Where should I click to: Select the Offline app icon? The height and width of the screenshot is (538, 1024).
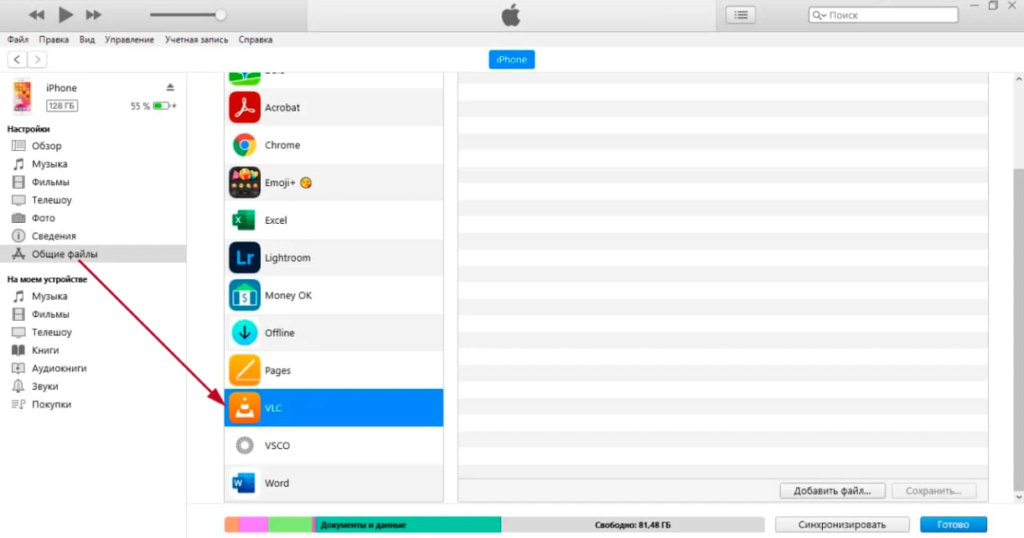(x=244, y=333)
